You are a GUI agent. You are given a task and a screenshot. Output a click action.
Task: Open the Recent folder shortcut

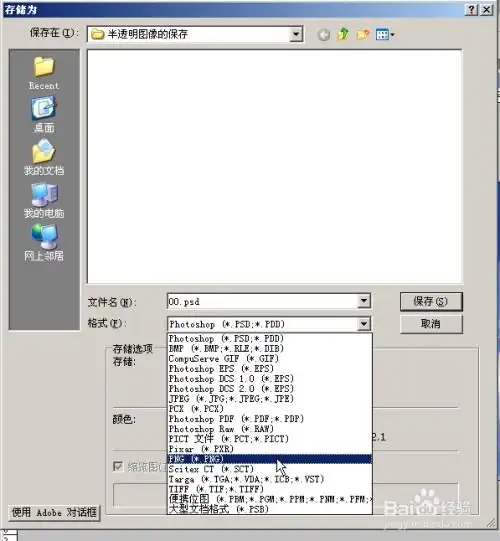[44, 73]
